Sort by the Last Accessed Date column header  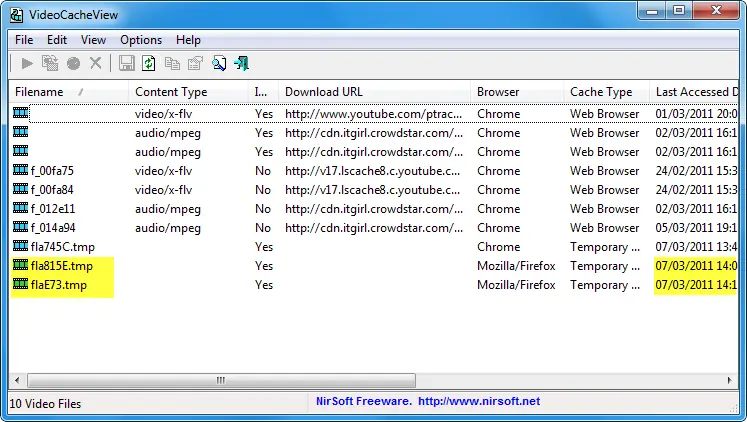(694, 92)
